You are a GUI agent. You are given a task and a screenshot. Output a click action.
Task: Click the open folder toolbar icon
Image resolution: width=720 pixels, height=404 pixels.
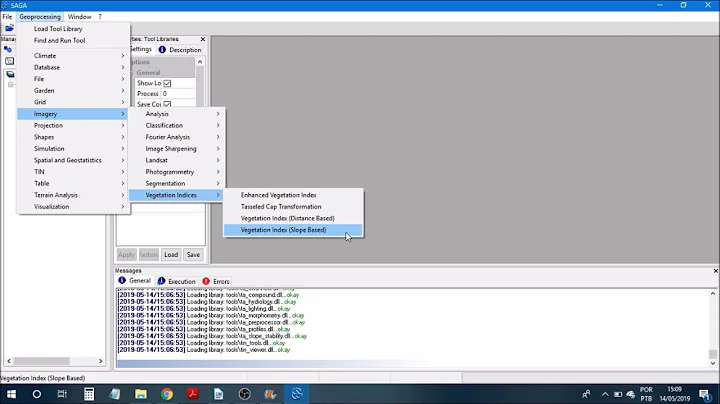[x=9, y=28]
